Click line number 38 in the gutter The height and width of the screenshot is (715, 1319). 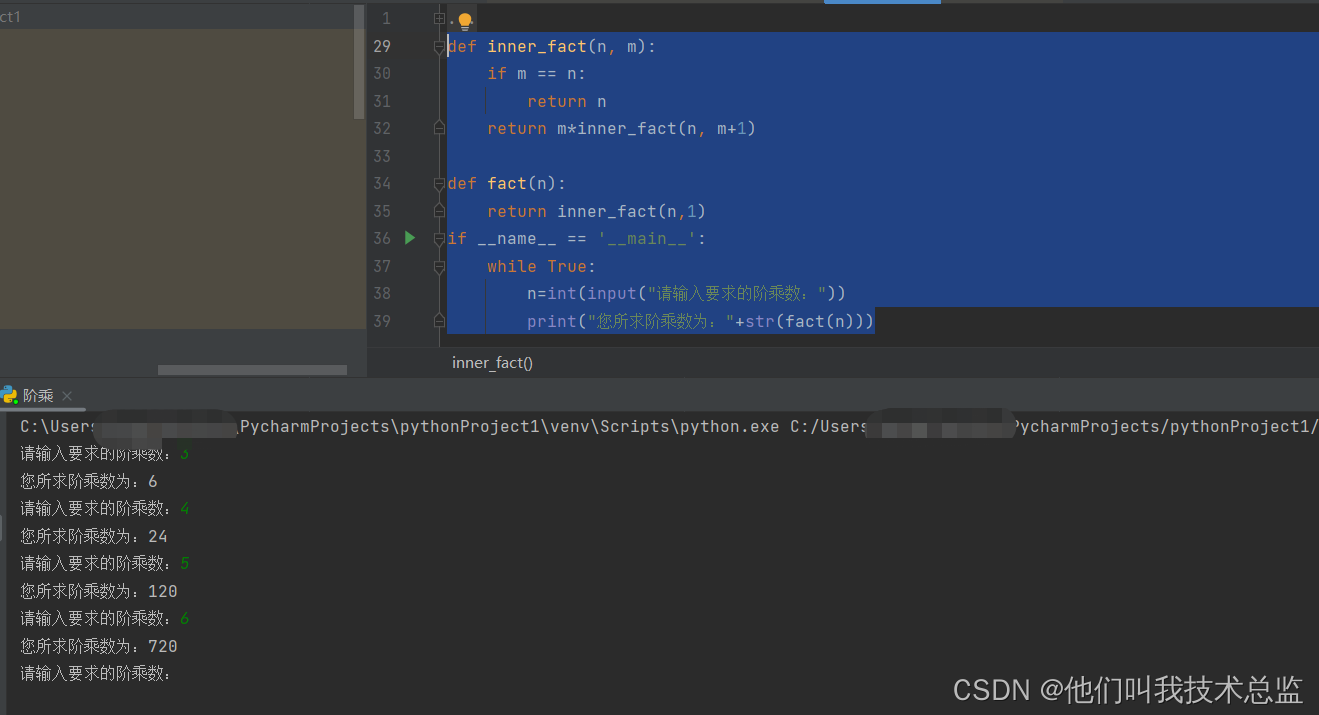pos(381,293)
